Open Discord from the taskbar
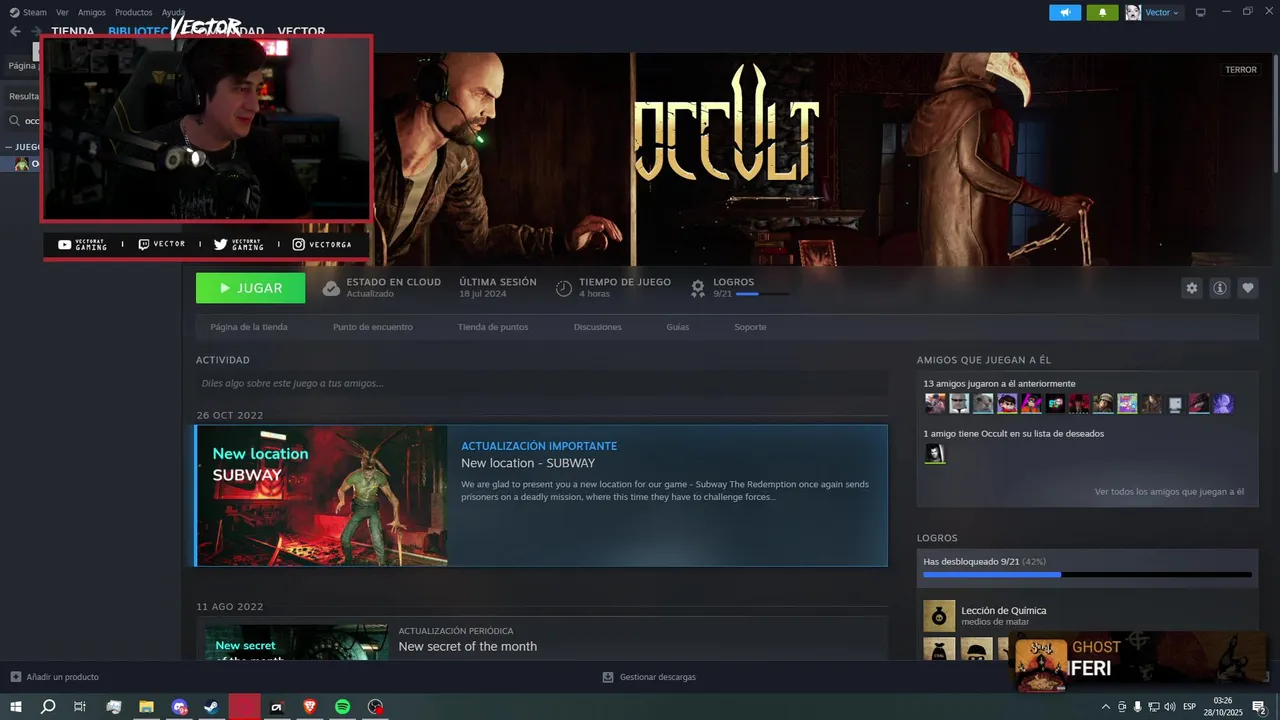Viewport: 1280px width, 720px height. coord(179,707)
